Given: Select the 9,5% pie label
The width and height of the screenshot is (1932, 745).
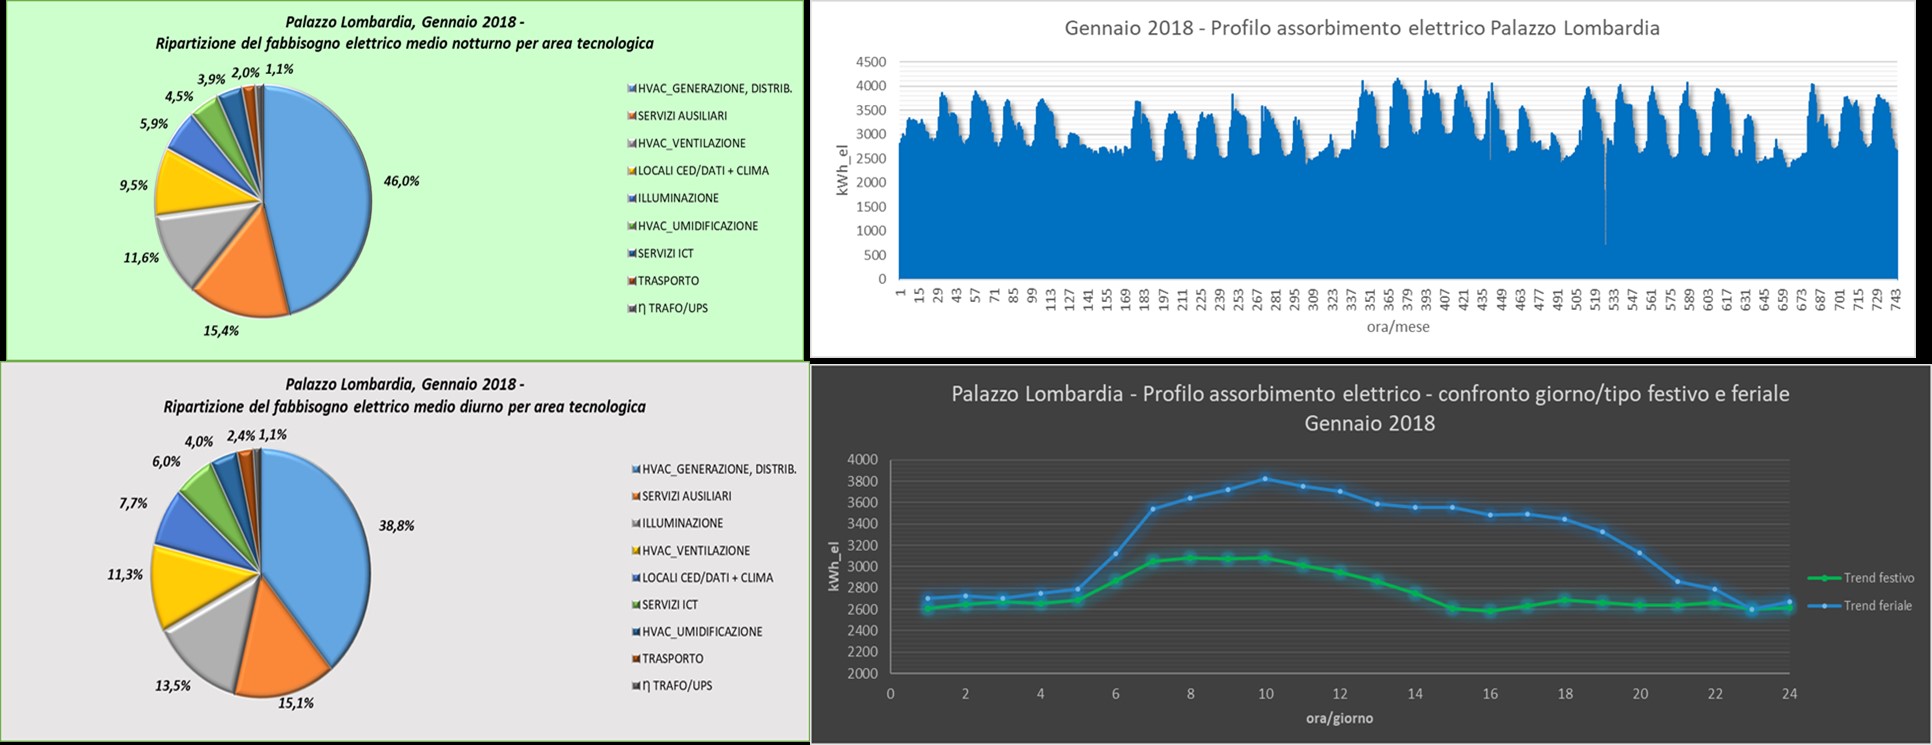Looking at the screenshot, I should coord(133,185).
